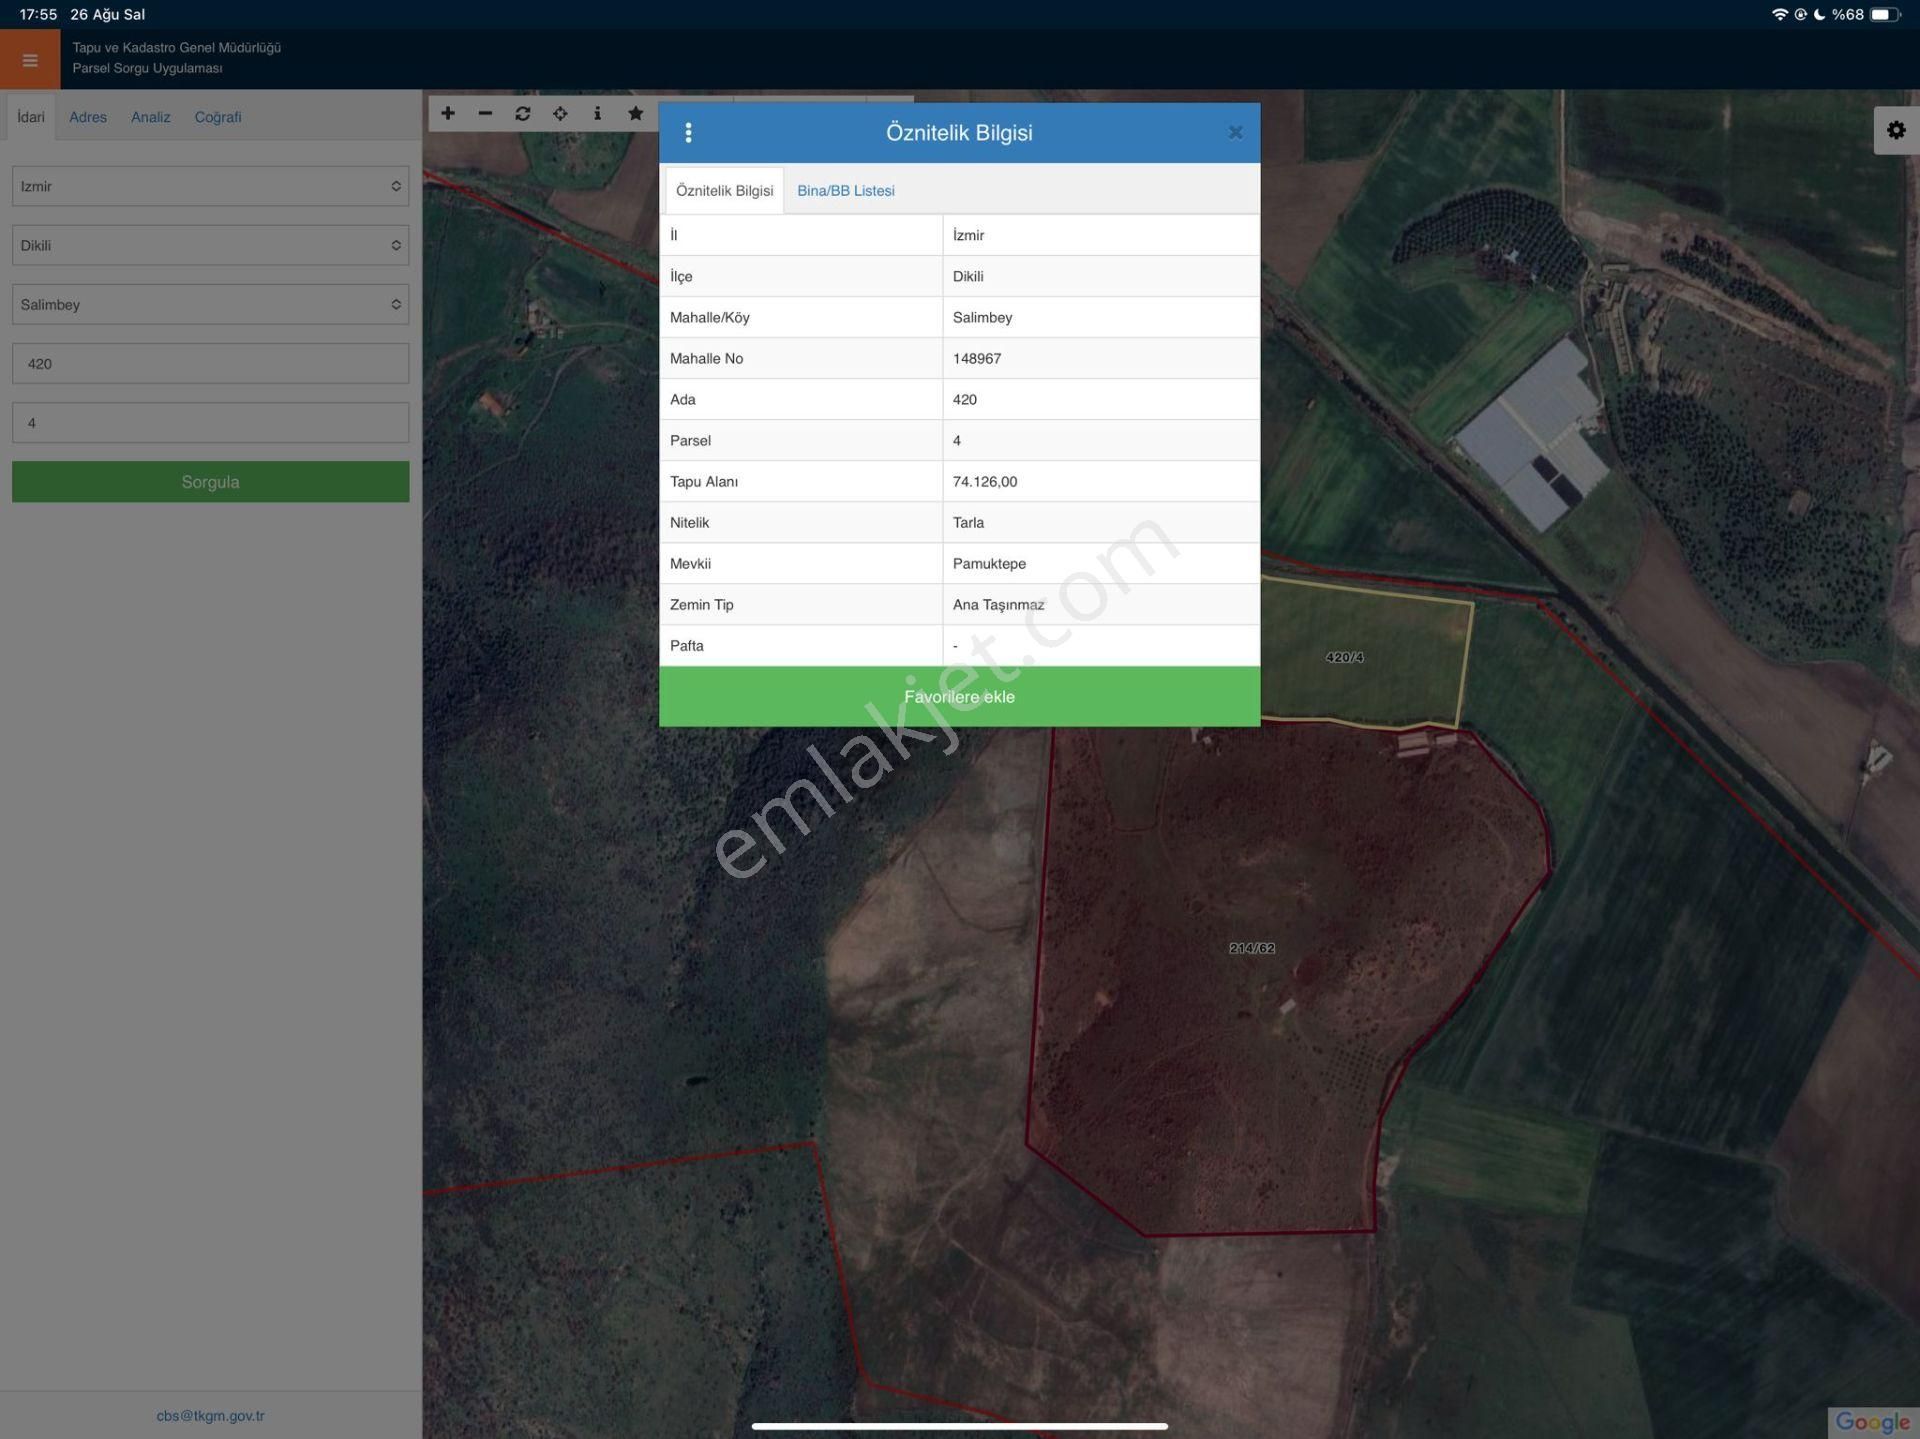Expand the Izmir province dropdown
1920x1439 pixels.
click(x=210, y=187)
